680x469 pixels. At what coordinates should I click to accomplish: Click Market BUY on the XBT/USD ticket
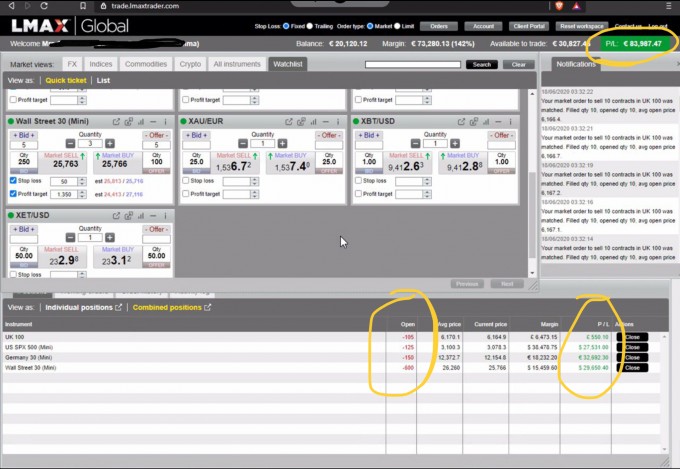pyautogui.click(x=461, y=163)
